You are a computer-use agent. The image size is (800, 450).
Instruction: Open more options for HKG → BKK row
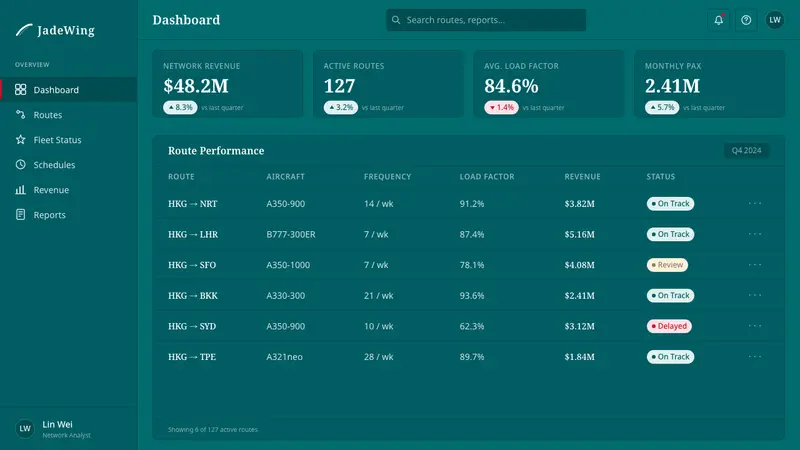755,295
